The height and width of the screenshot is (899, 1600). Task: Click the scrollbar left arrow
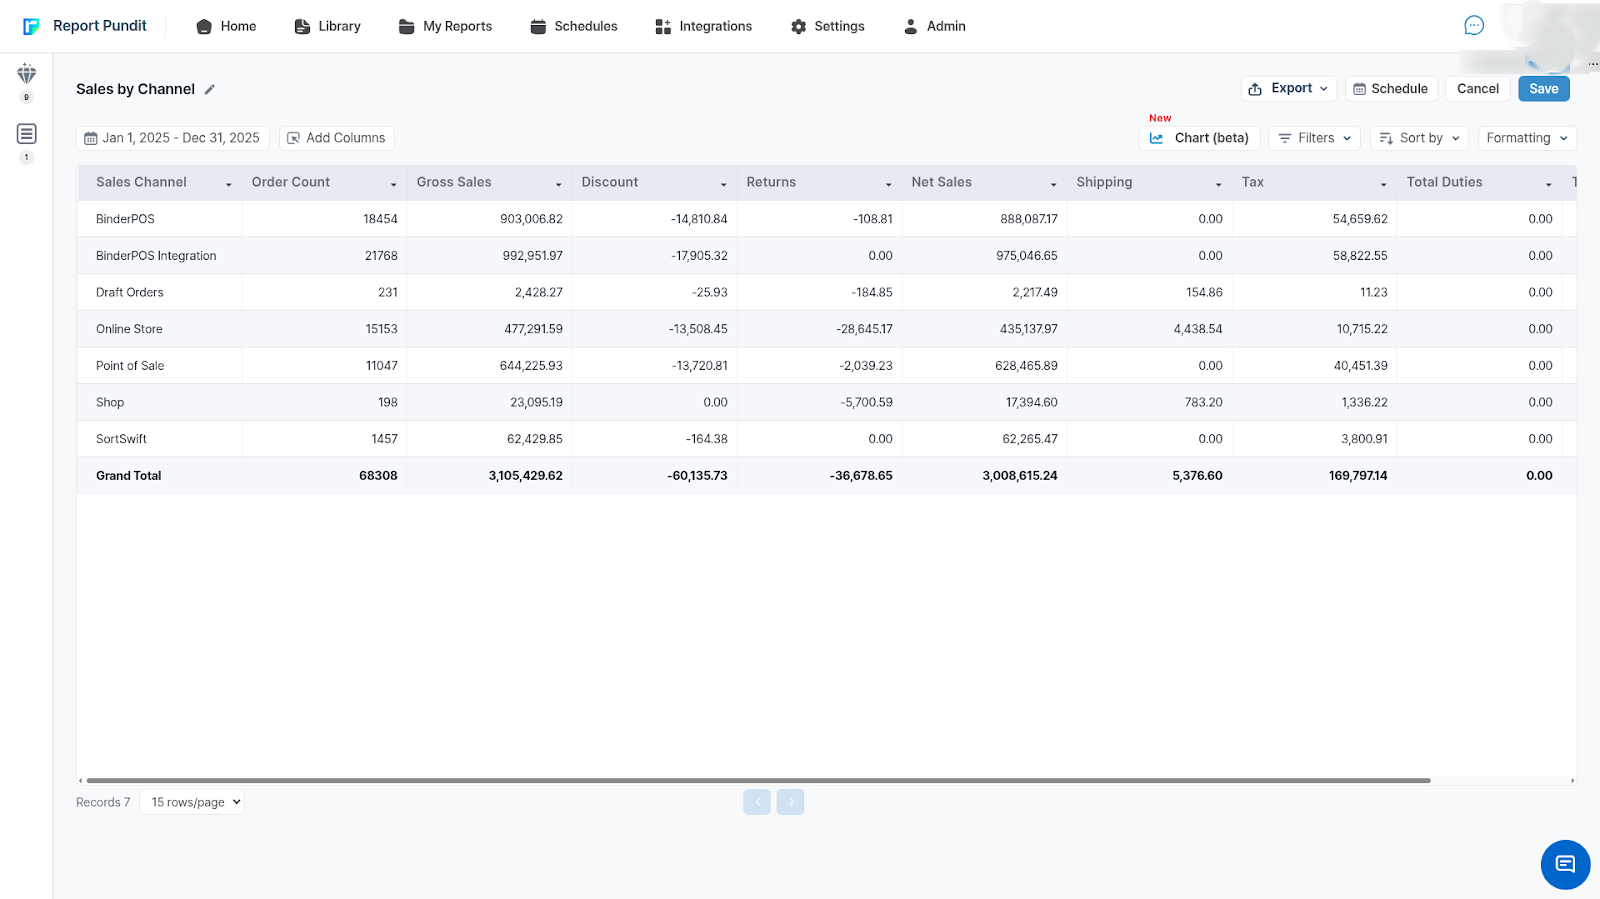[x=81, y=780]
